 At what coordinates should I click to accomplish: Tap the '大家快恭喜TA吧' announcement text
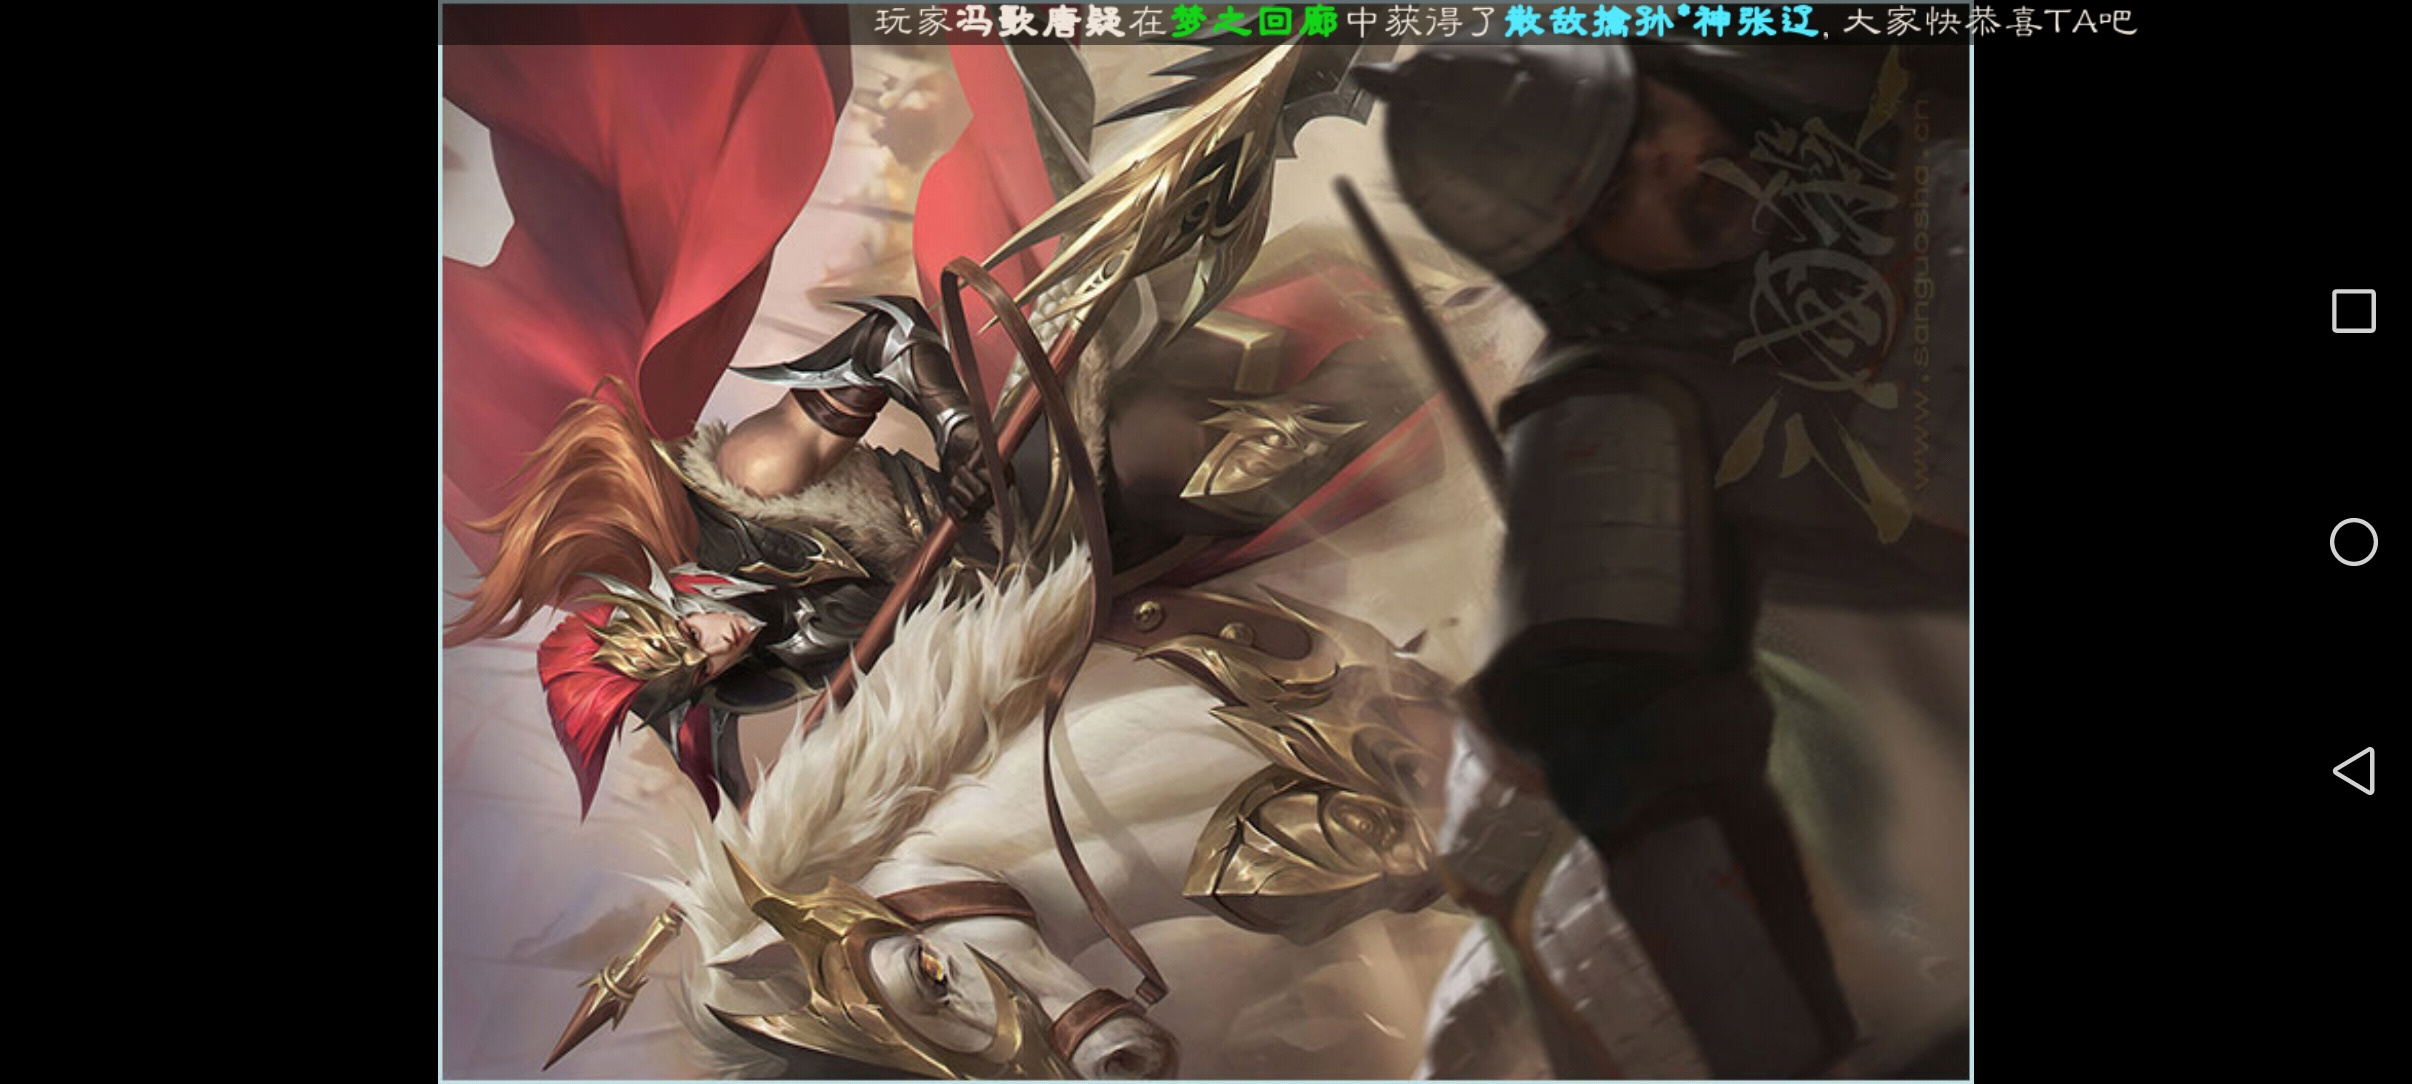1989,22
